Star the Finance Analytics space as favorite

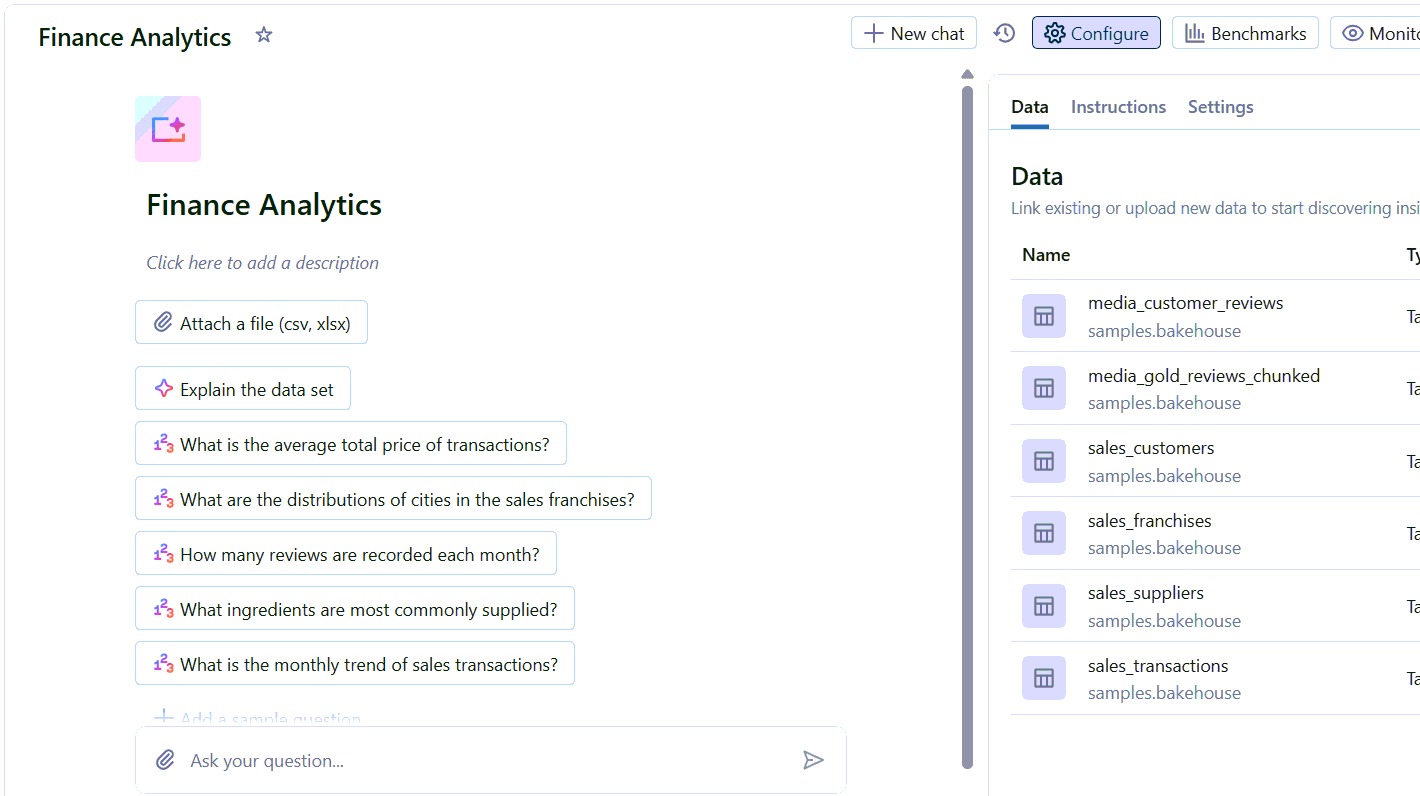263,35
